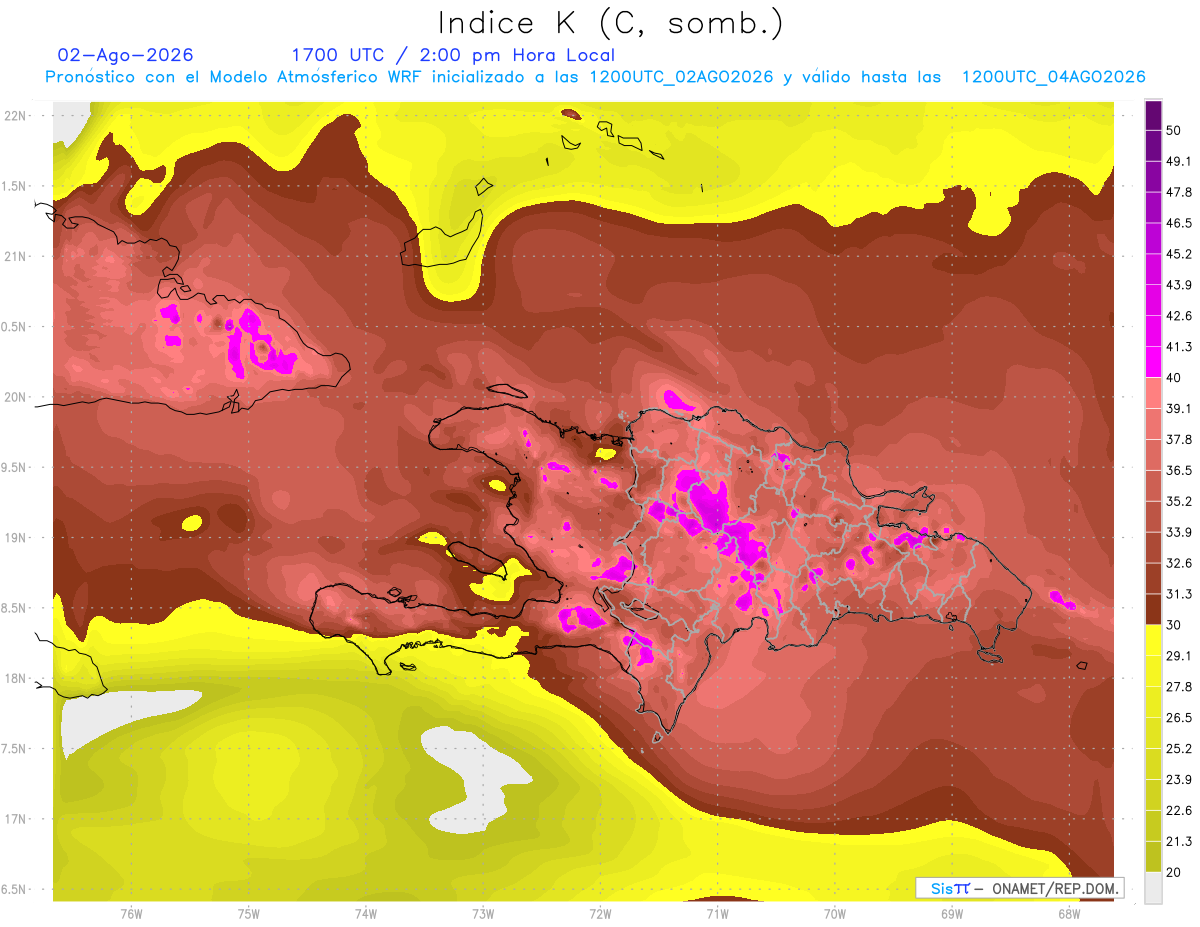Click the legend value "32.6"
This screenshot has width=1200, height=927.
(x=1179, y=563)
